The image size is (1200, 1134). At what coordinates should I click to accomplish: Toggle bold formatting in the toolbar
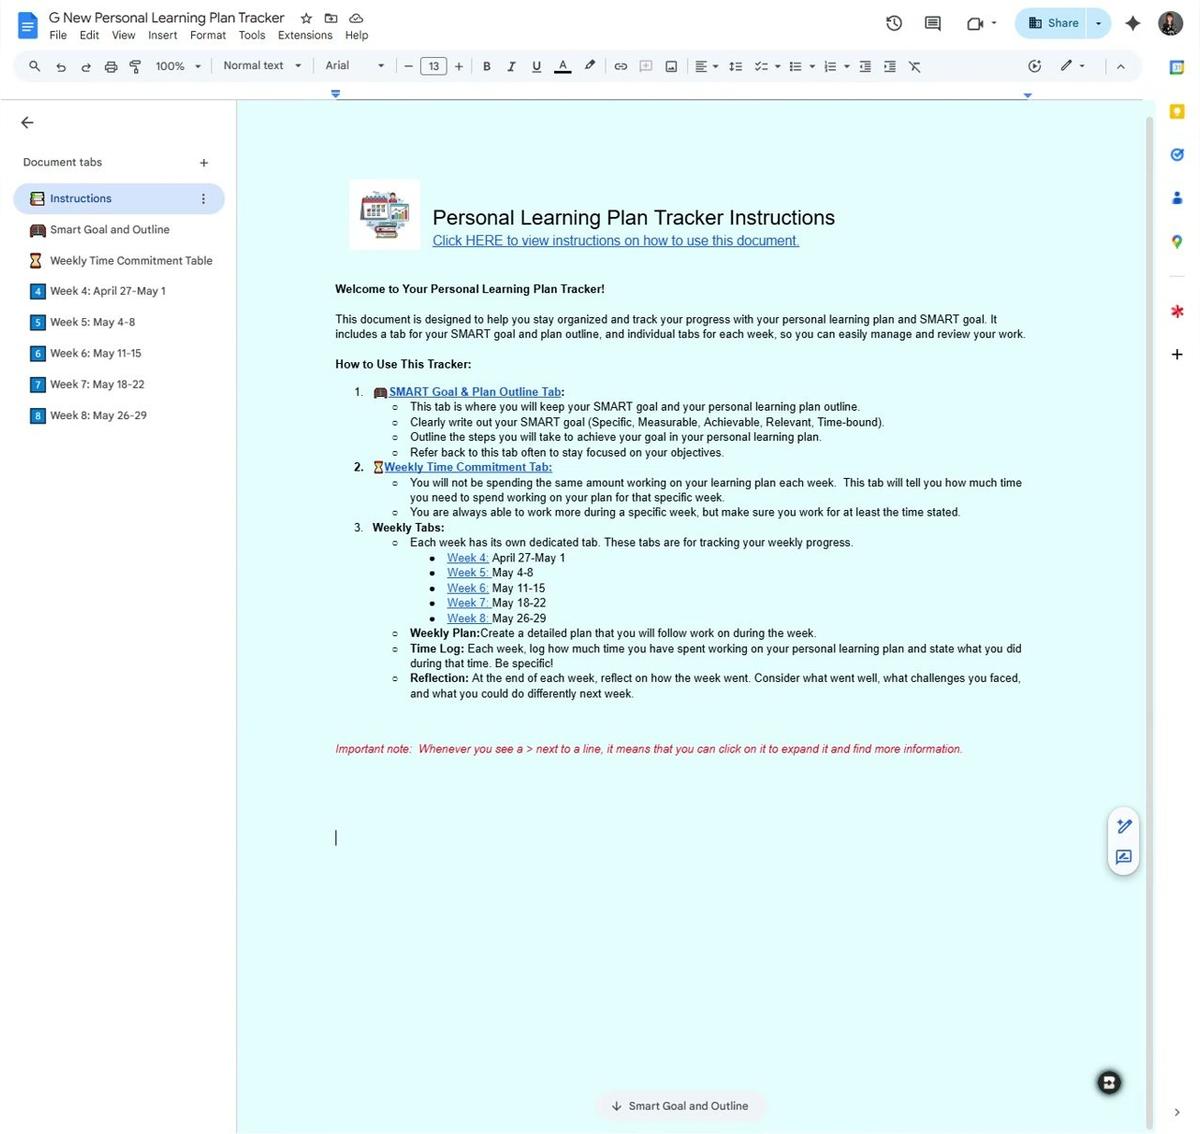click(487, 66)
